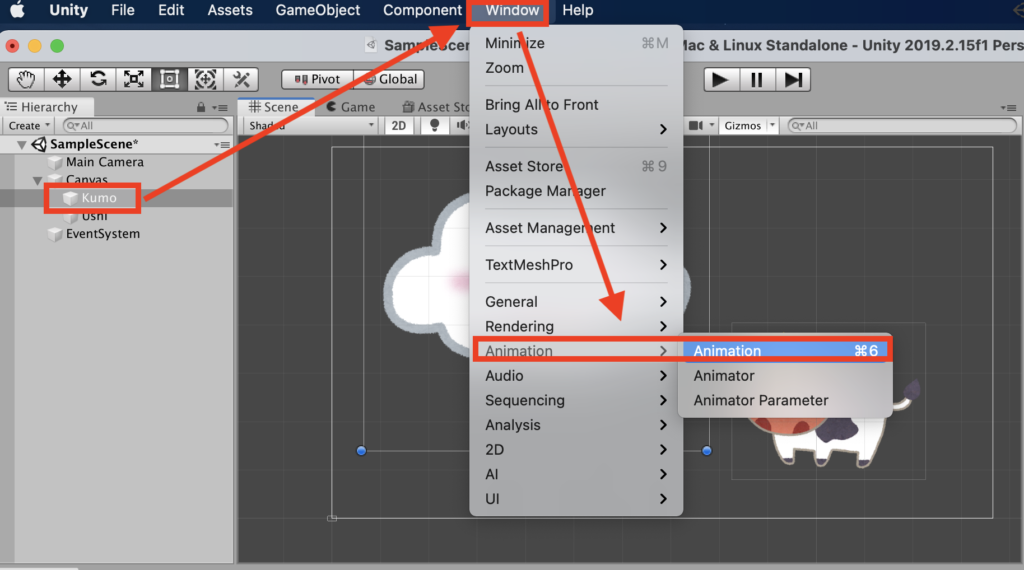The height and width of the screenshot is (570, 1024).
Task: Toggle scene audio speaker icon
Action: point(461,125)
